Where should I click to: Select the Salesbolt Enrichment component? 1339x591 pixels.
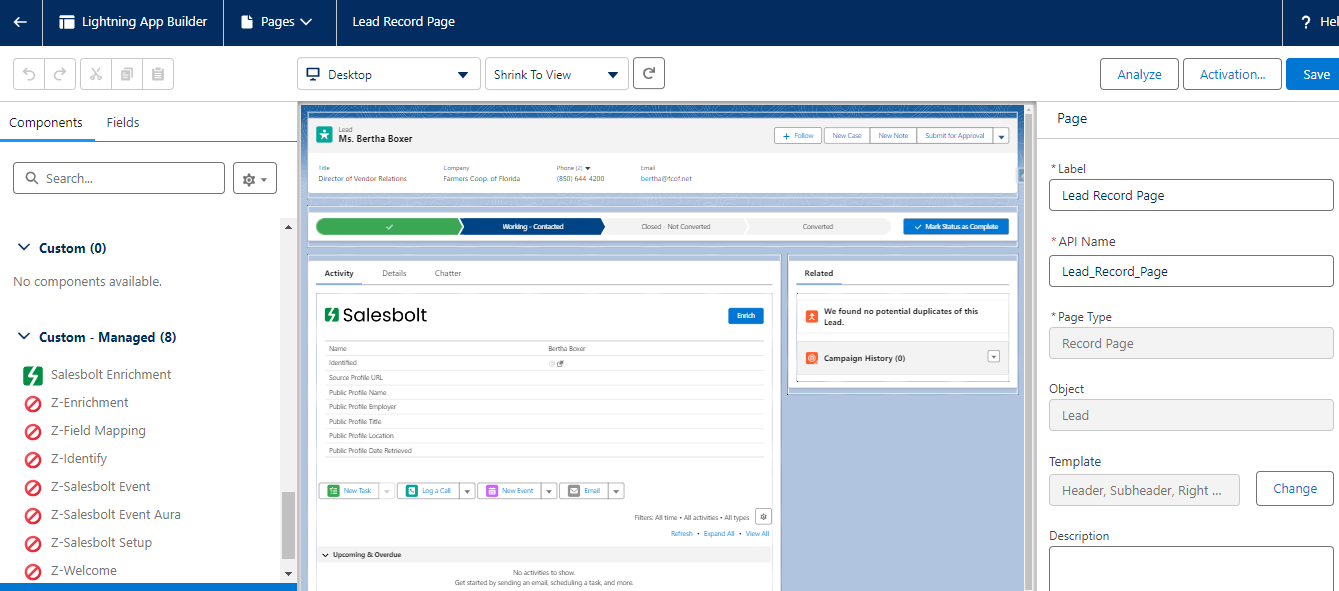[x=110, y=375]
